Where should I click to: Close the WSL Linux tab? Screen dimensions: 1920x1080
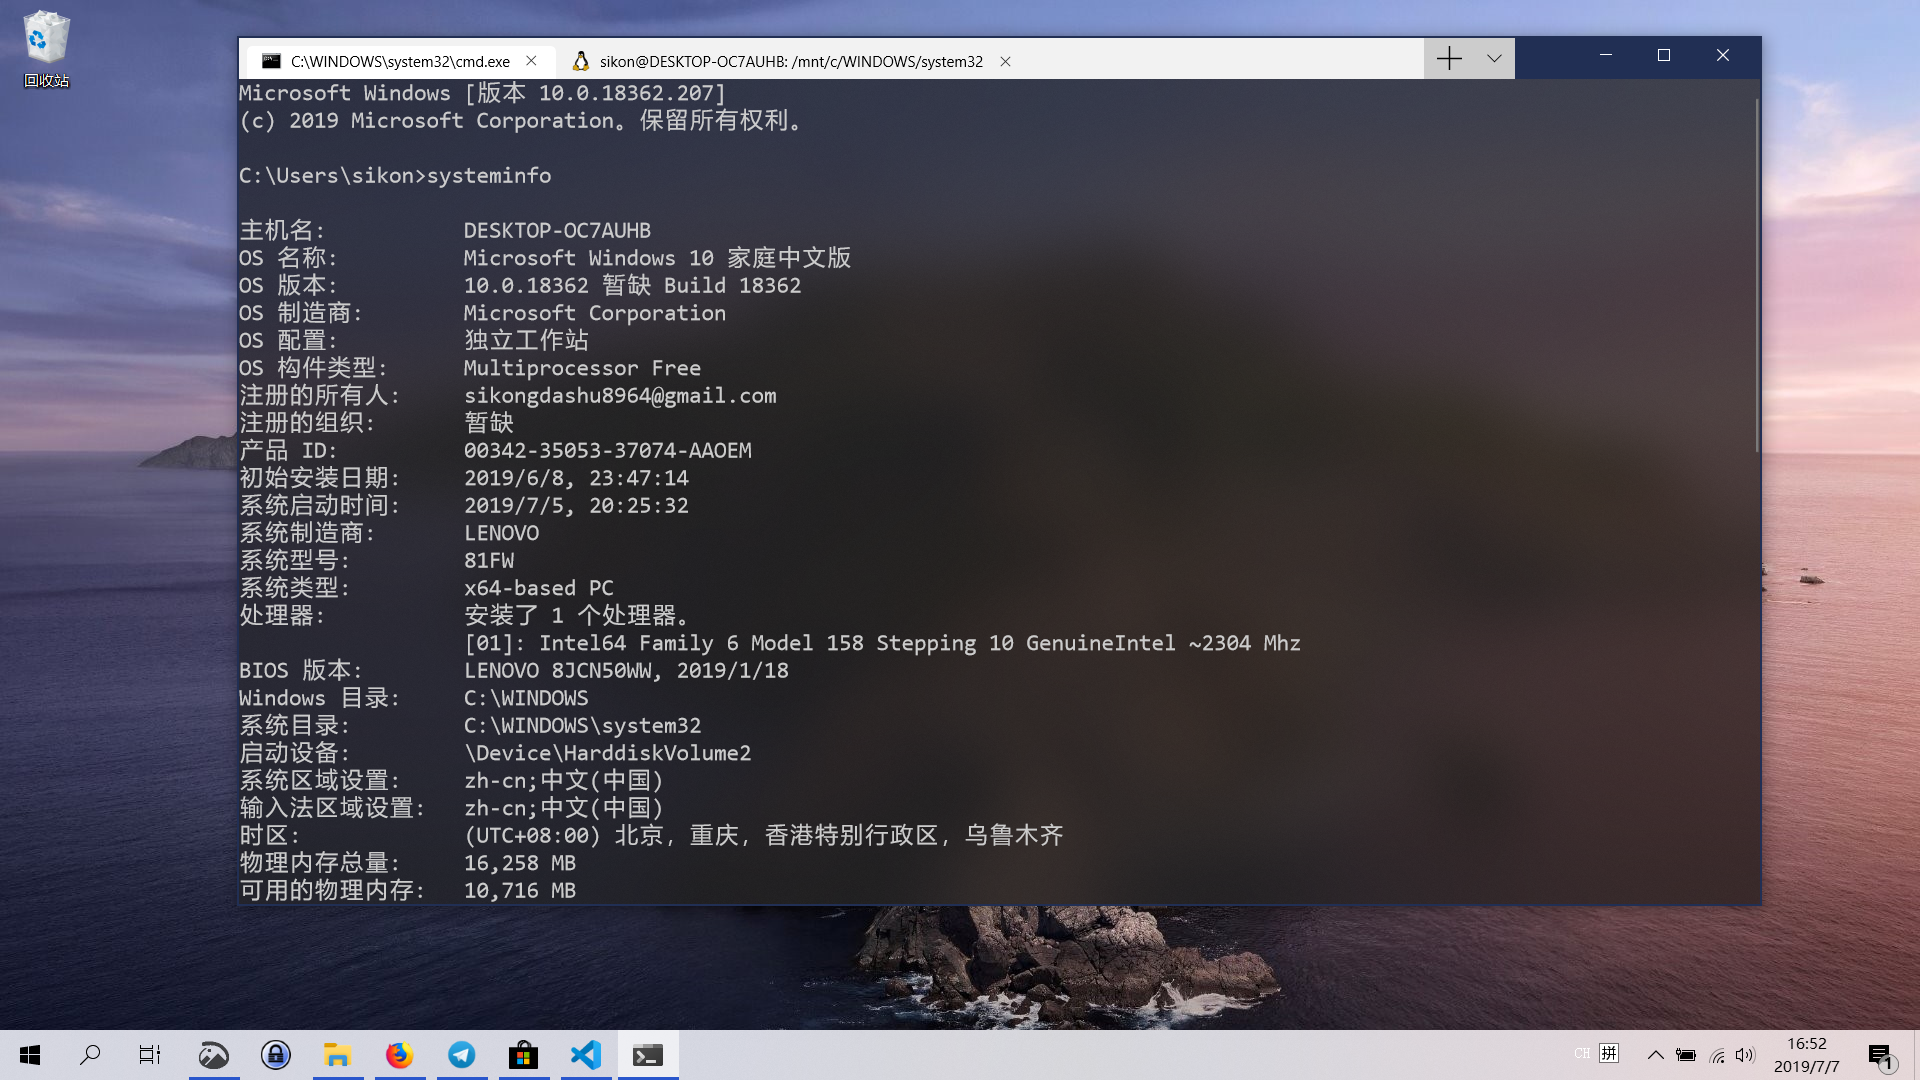[x=1006, y=61]
